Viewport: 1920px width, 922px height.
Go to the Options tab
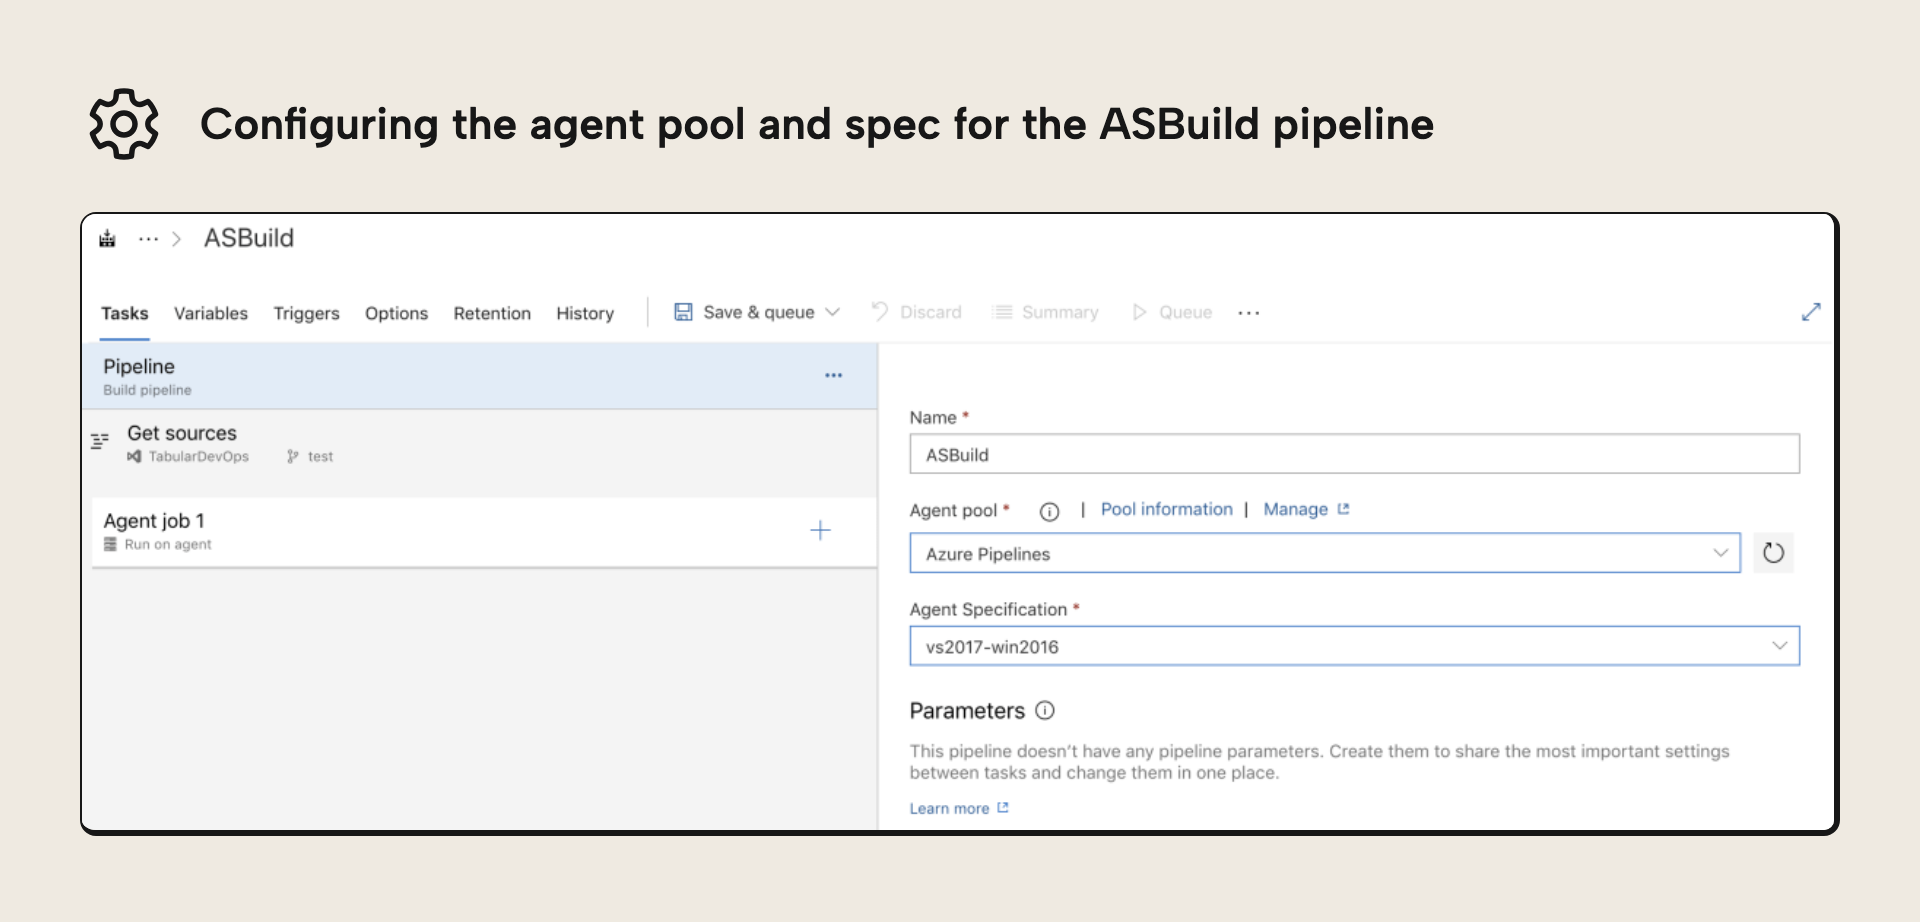(x=396, y=313)
